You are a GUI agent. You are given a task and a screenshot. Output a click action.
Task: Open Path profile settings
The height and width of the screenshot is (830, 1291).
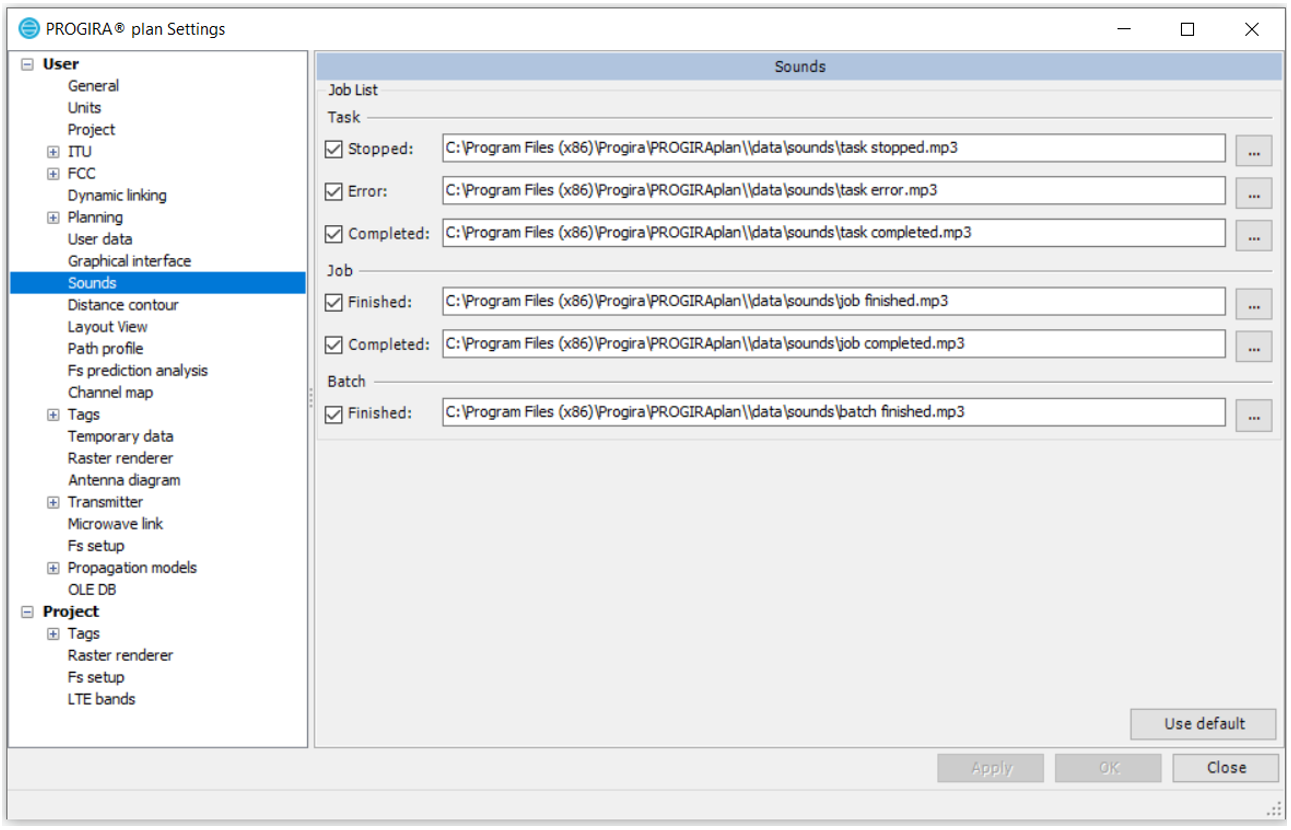click(x=105, y=349)
